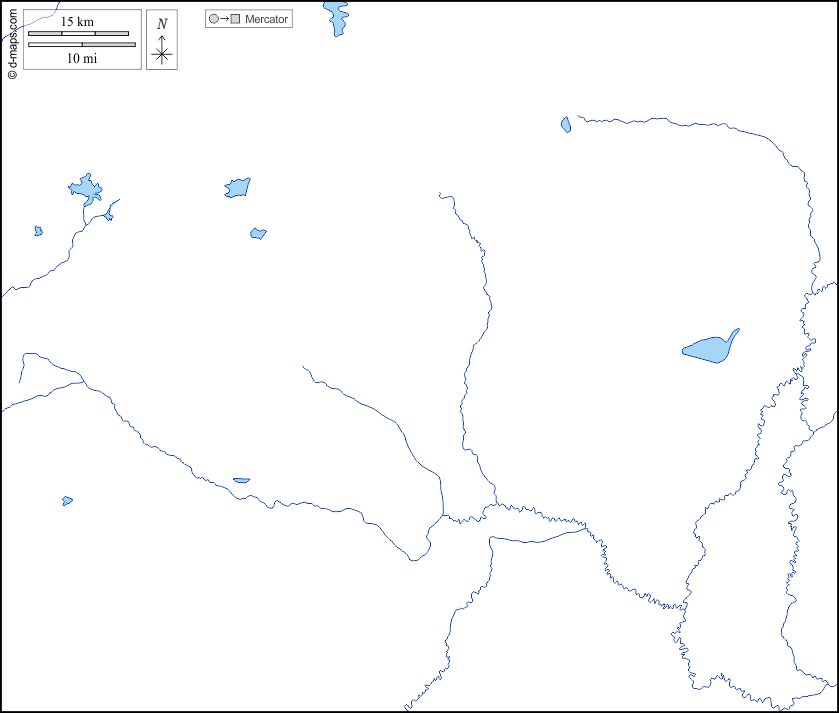Click the north arrow compass icon
Viewport: 839px width, 713px height.
point(162,52)
